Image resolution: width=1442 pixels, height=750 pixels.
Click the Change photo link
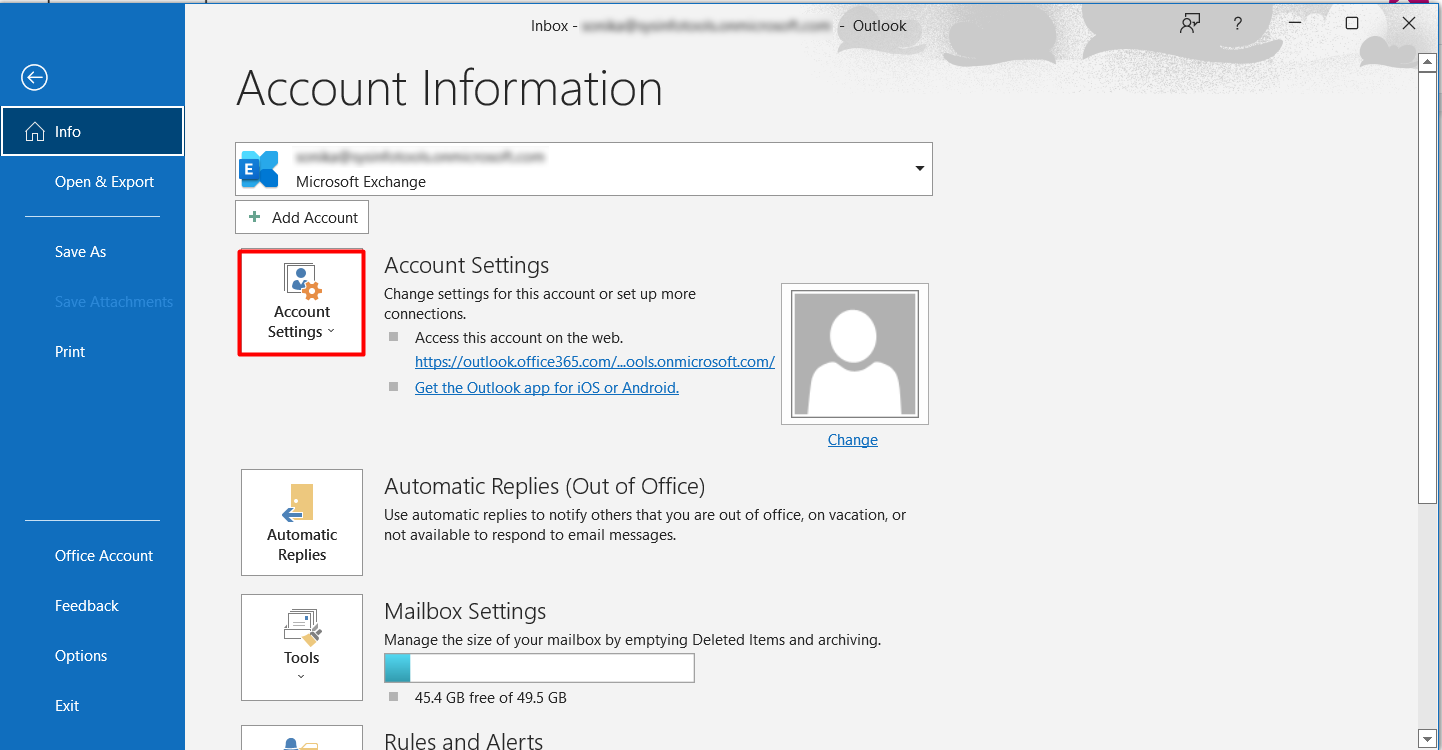coord(853,440)
